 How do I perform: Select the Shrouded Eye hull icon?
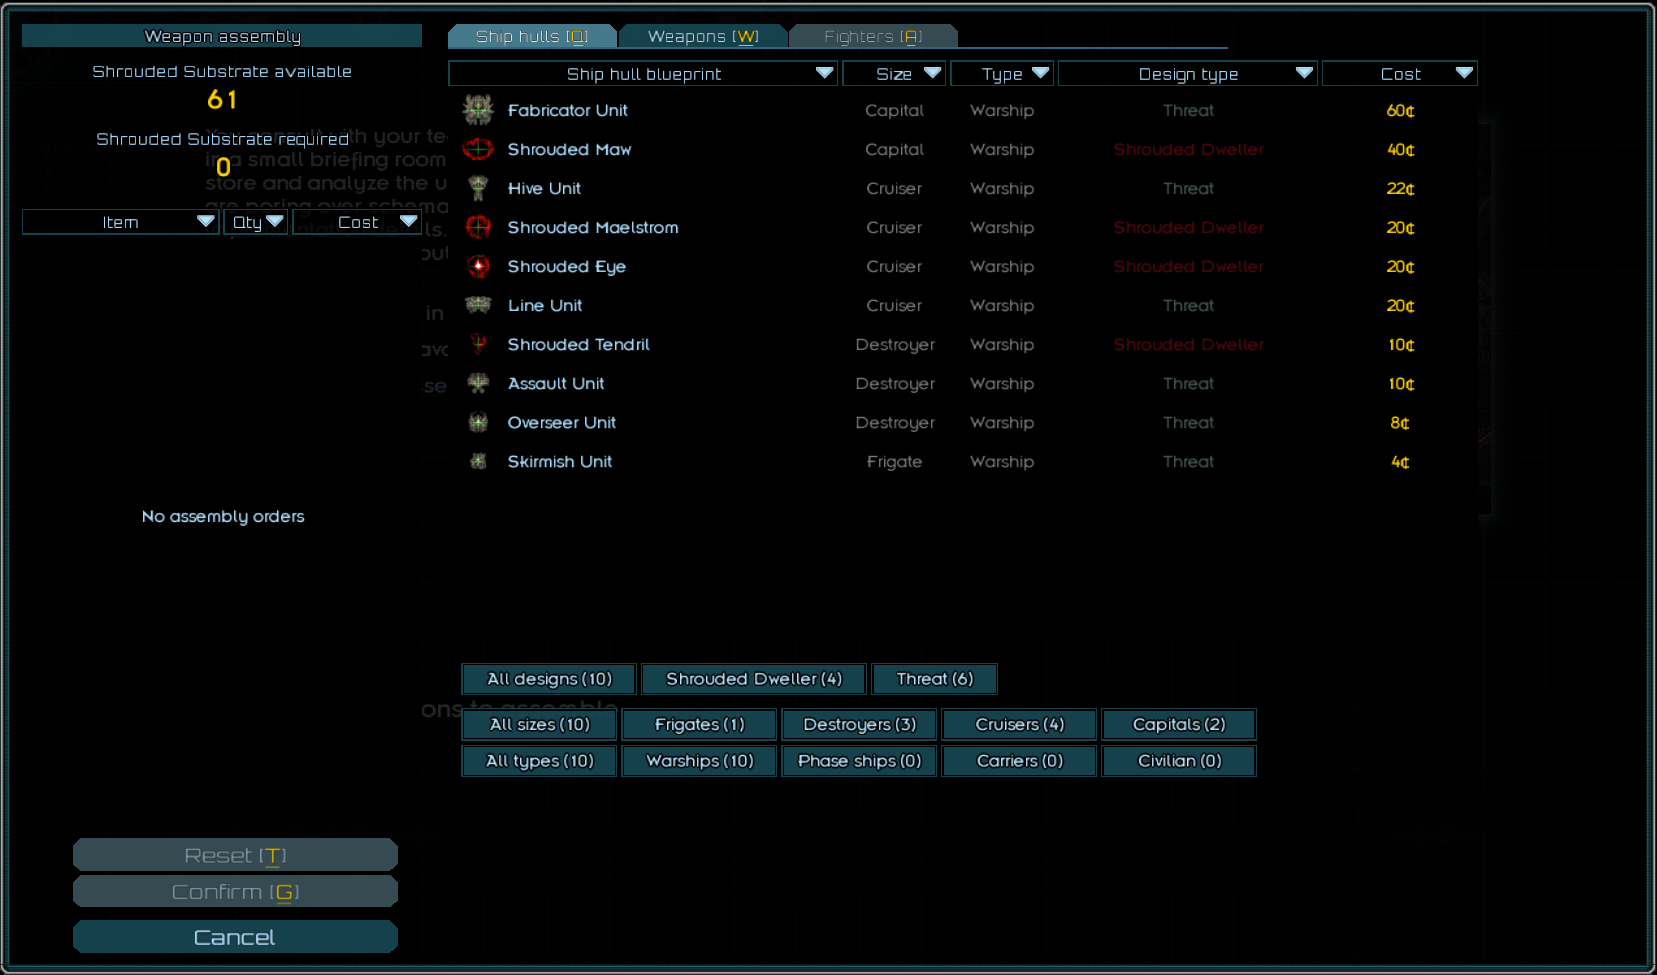click(478, 266)
